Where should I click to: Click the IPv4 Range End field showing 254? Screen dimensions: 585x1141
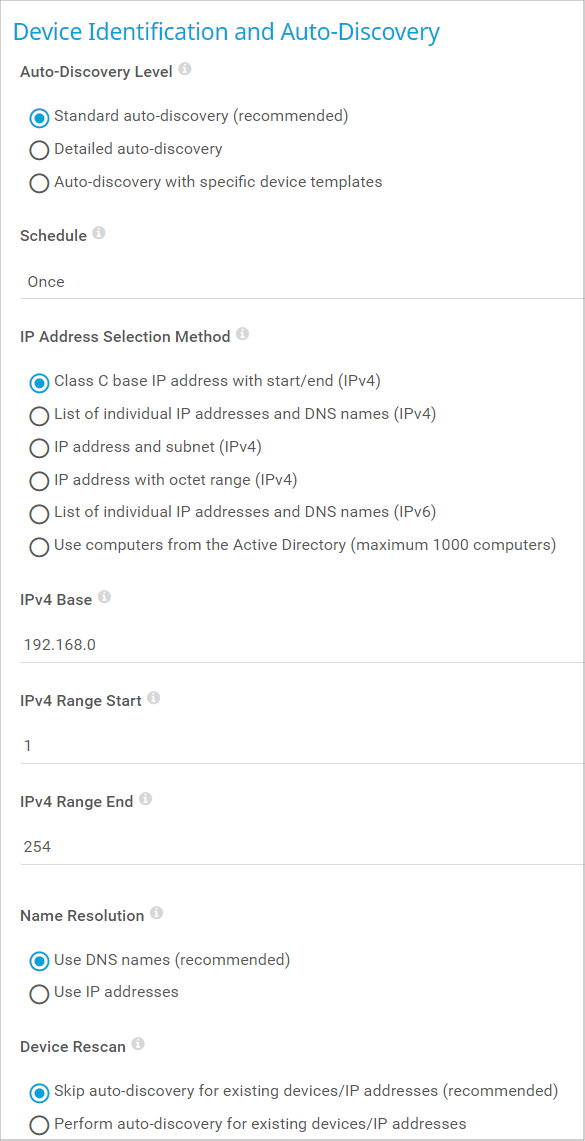(x=302, y=848)
